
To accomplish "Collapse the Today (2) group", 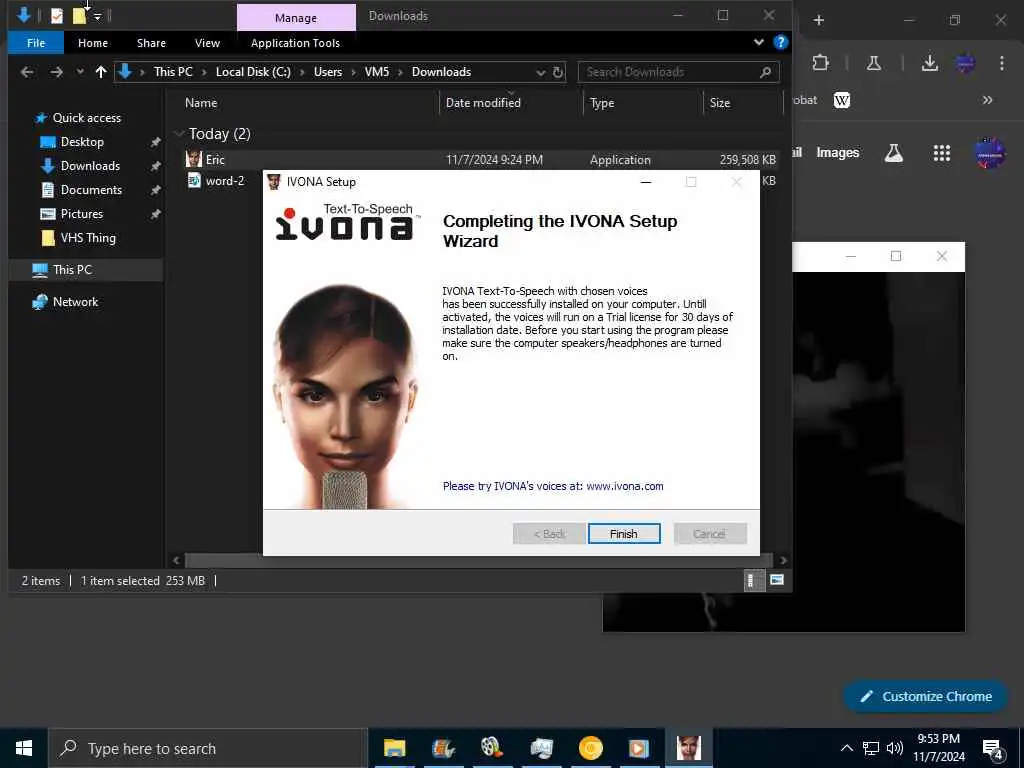I will 179,134.
